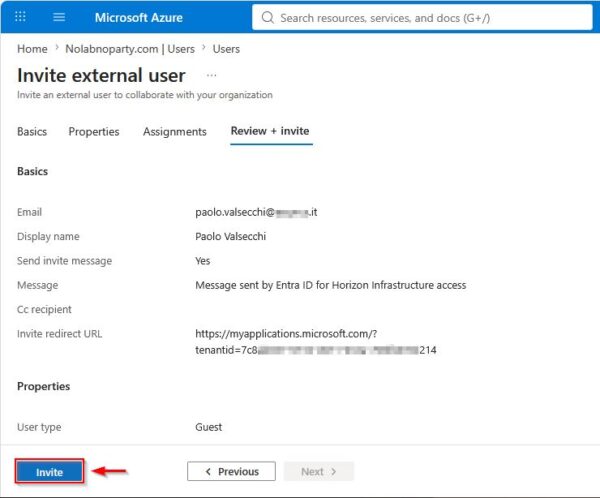600x498 pixels.
Task: Click the collaborate with your organization subtitle
Action: [x=145, y=95]
